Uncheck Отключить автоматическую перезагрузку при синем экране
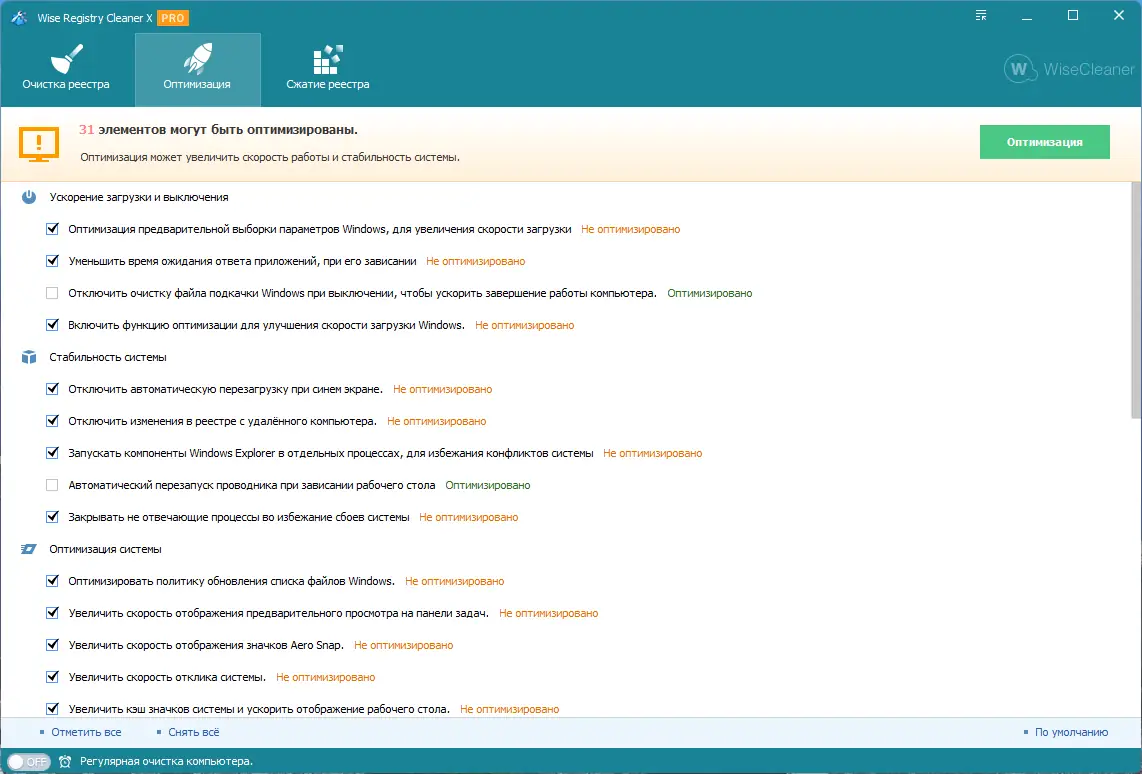 (52, 390)
